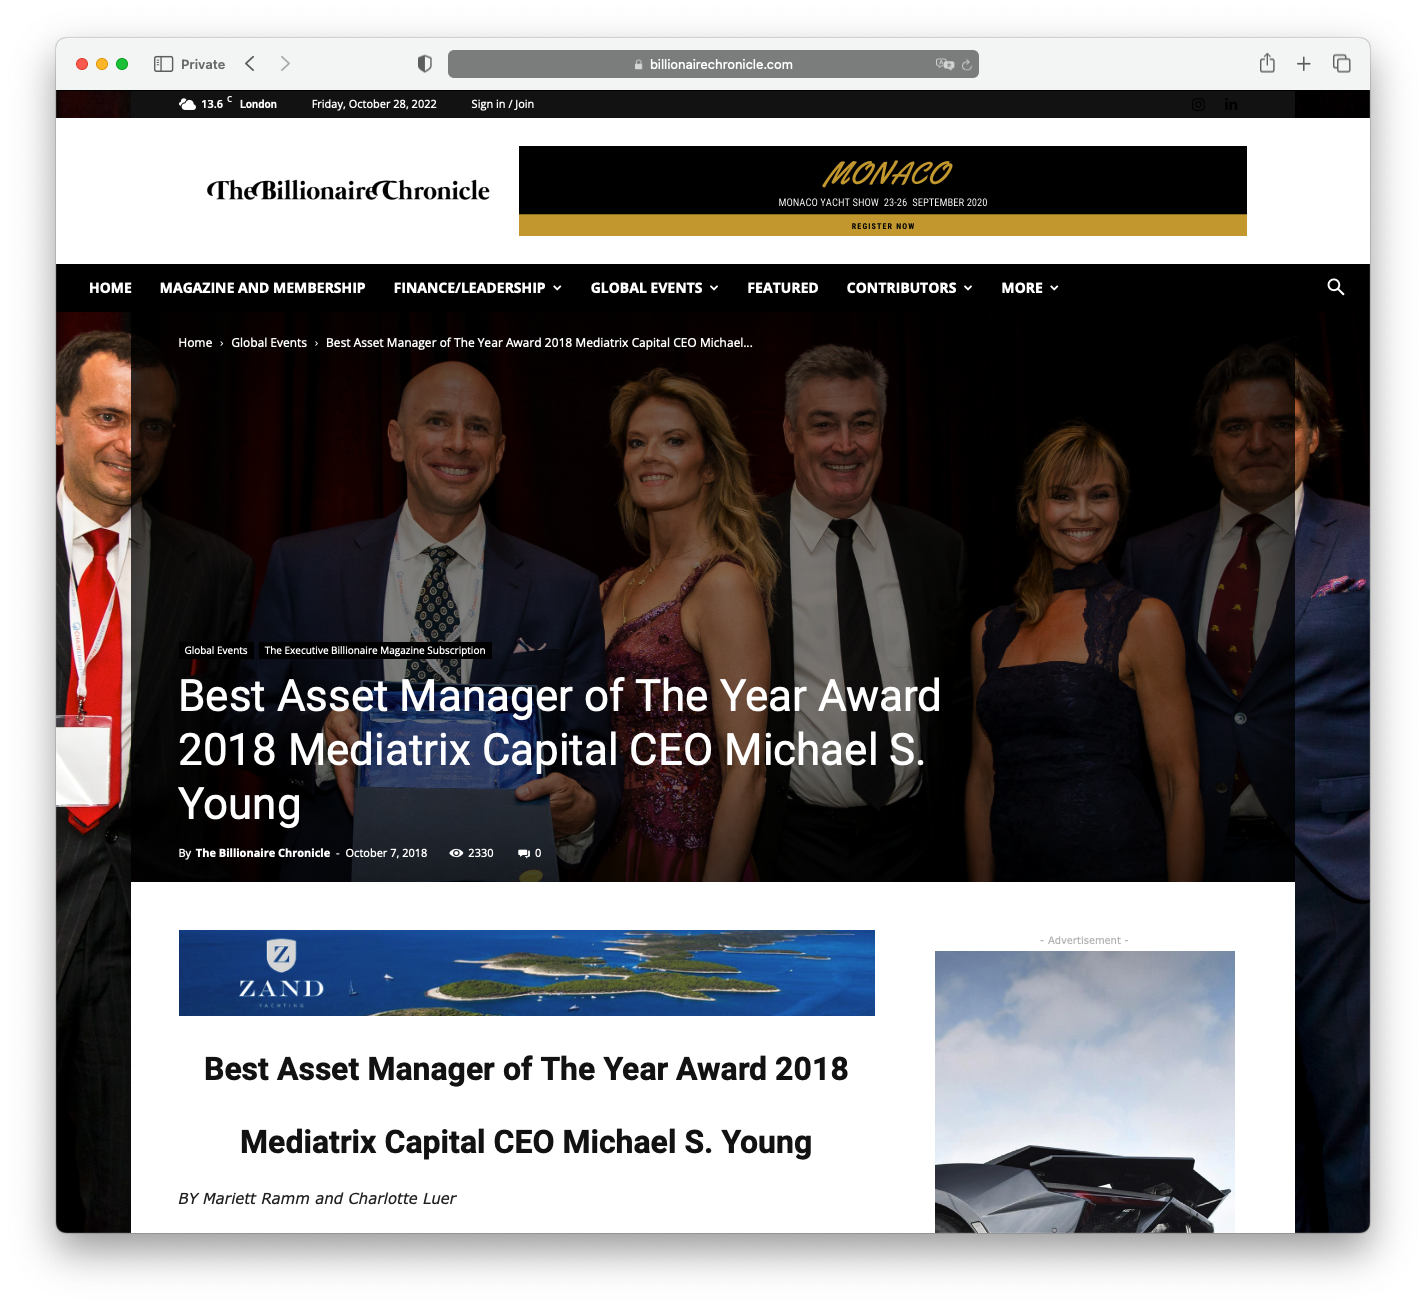Click the Home breadcrumb link

195,342
